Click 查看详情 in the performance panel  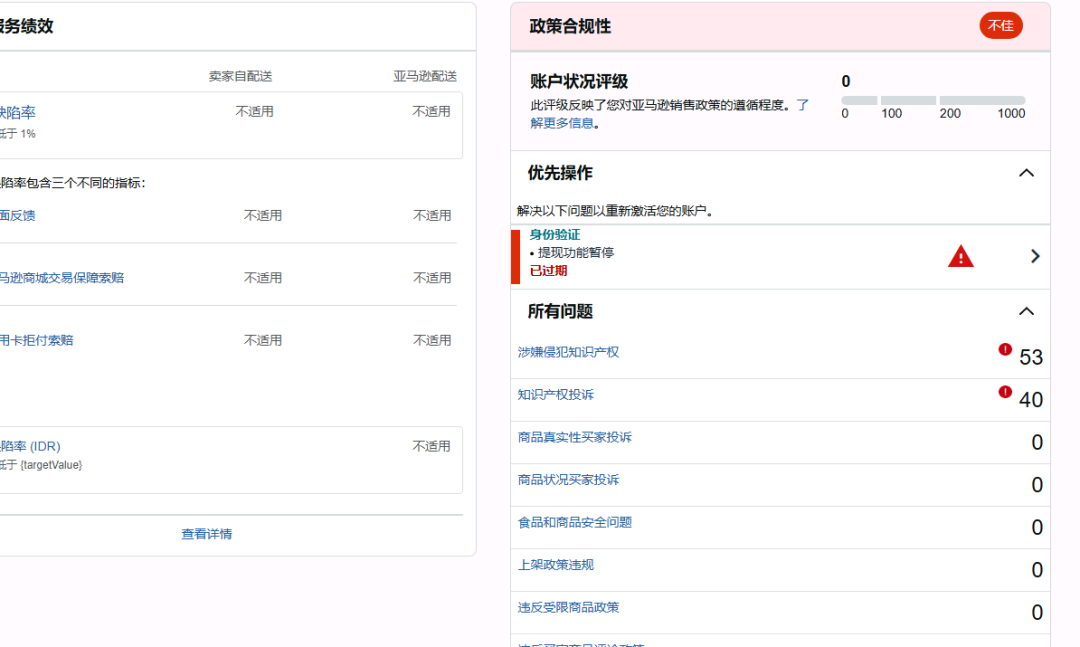coord(207,534)
